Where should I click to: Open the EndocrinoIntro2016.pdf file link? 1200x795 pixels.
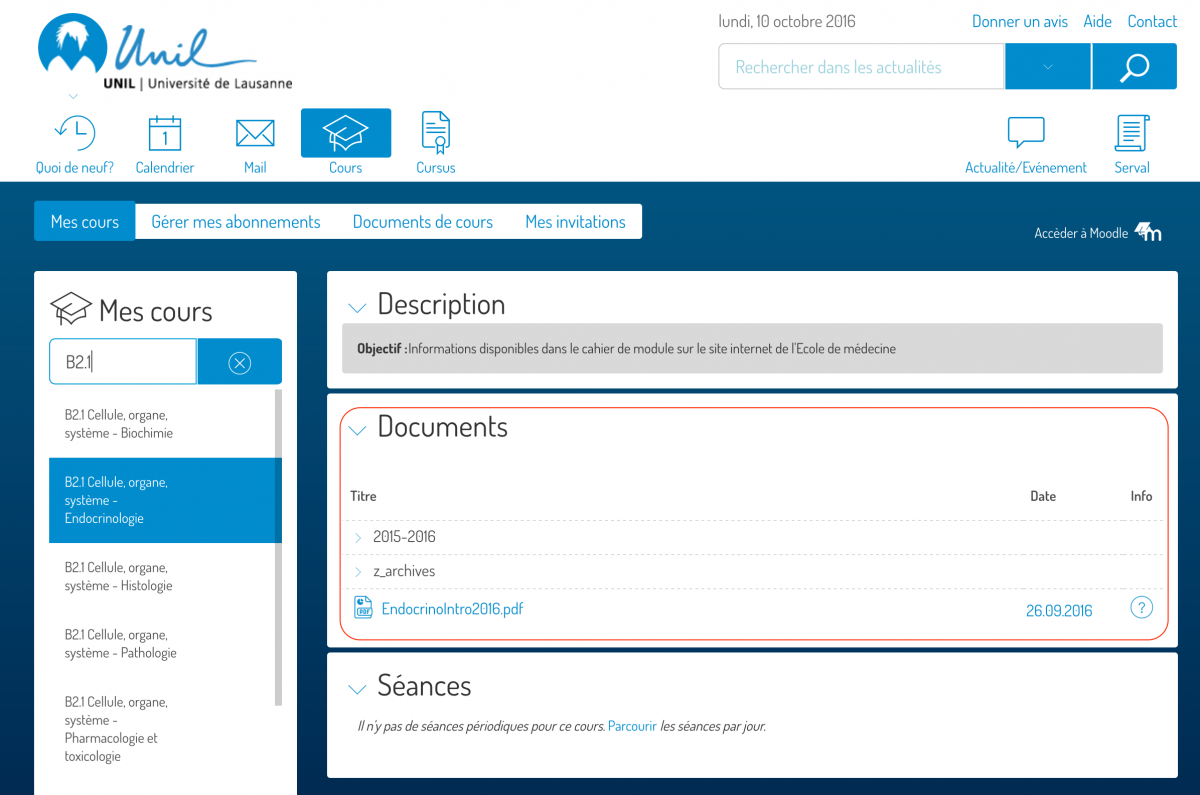coord(452,608)
